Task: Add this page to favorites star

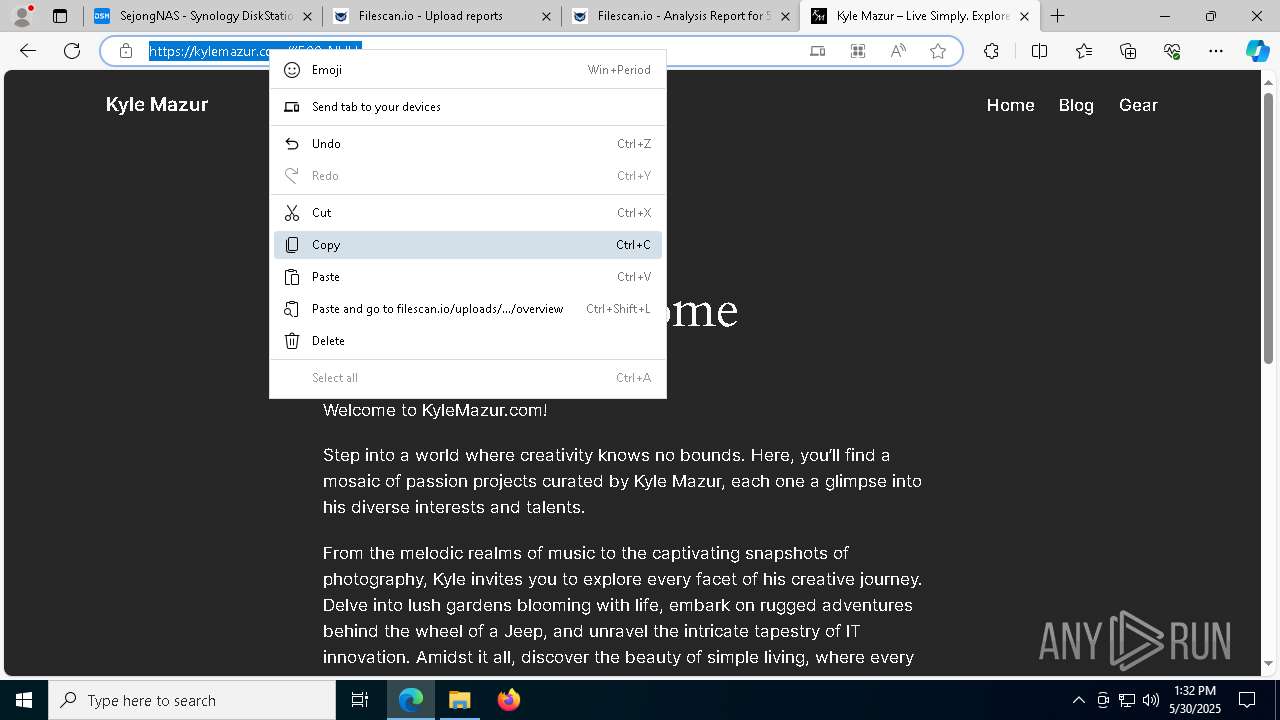Action: pyautogui.click(x=938, y=51)
